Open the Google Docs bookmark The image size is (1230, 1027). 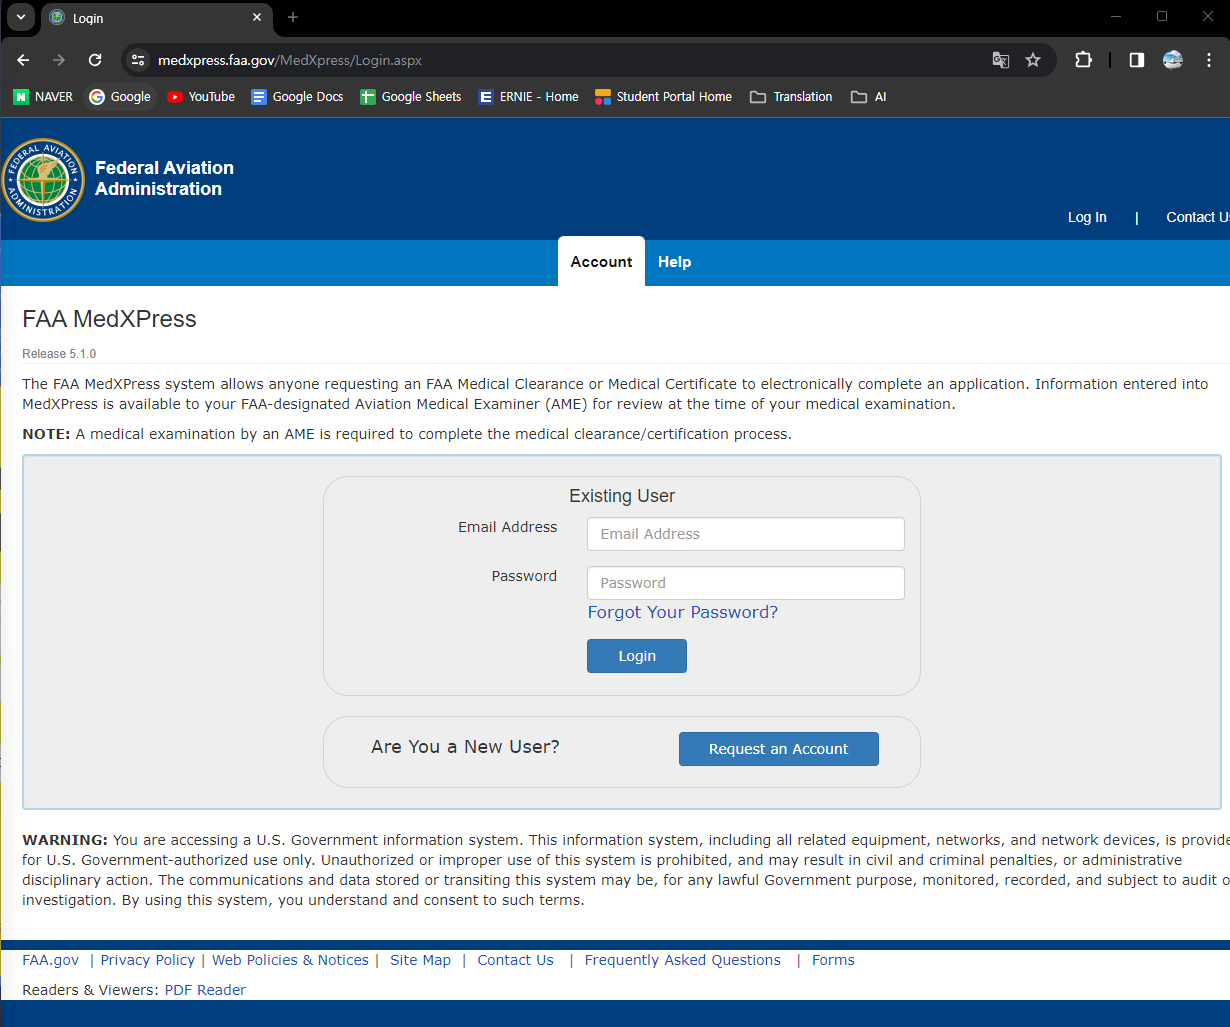pos(297,97)
